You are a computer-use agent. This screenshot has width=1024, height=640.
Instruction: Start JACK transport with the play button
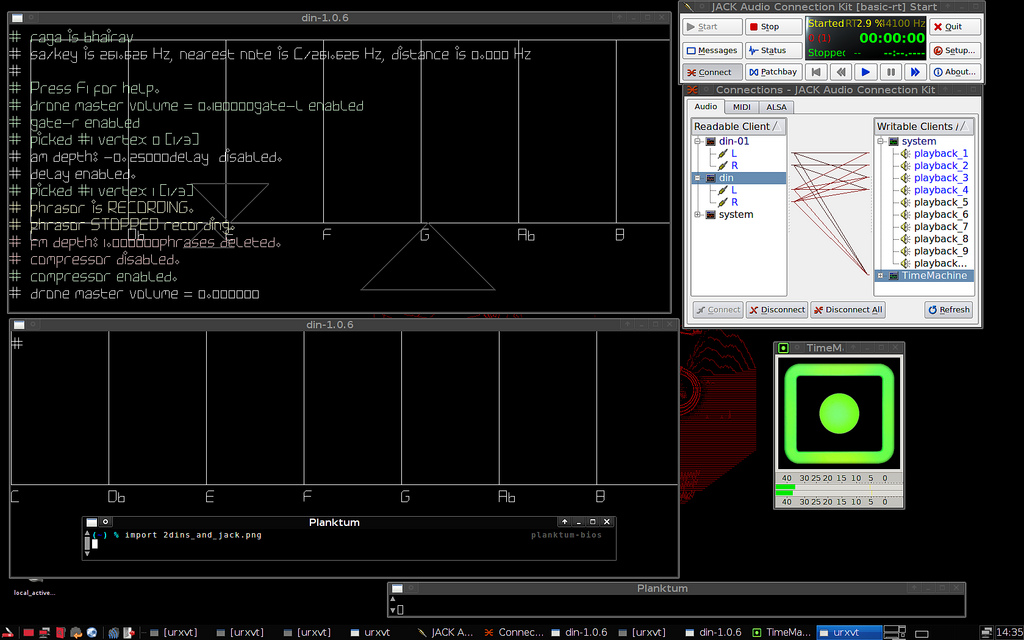click(x=866, y=72)
